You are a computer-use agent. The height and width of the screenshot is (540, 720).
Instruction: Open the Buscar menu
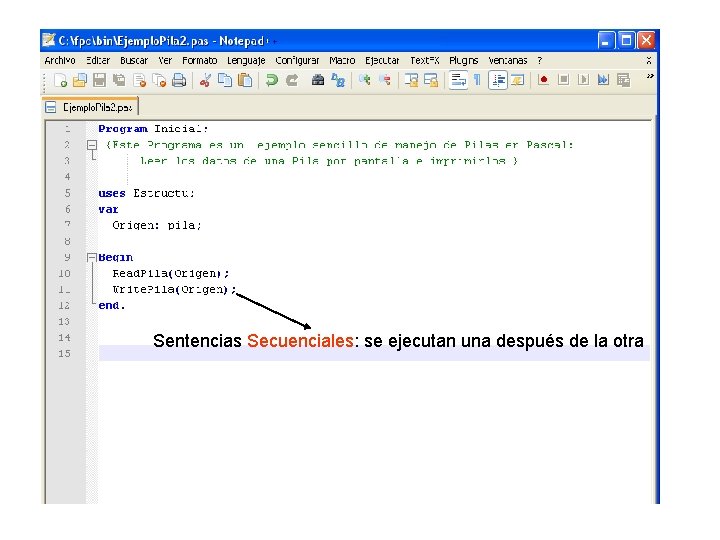pyautogui.click(x=134, y=61)
